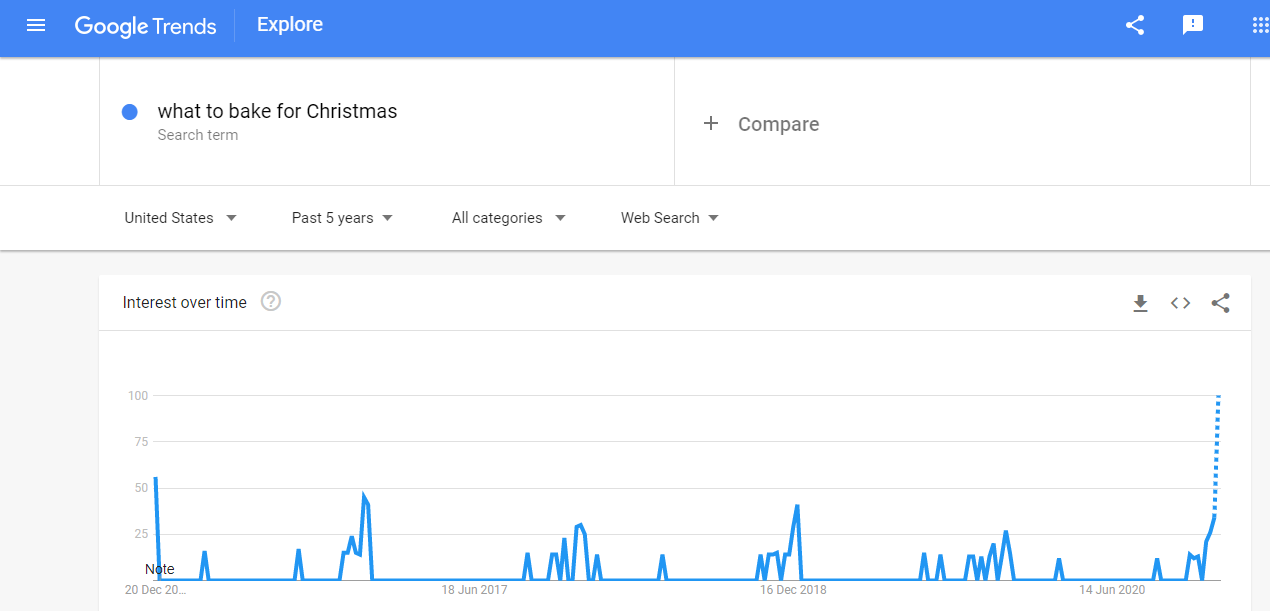Click the Note marker on the chart

click(x=159, y=569)
